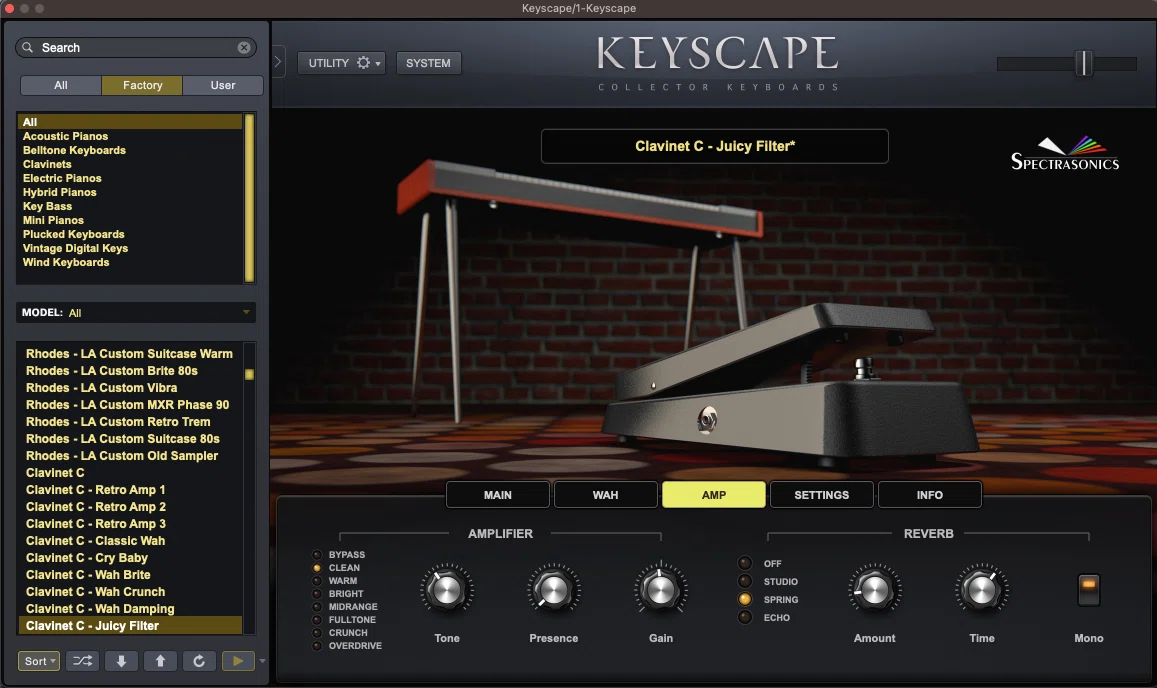Load patch Clavinet C - Classic Wah
The width and height of the screenshot is (1157, 688).
(x=95, y=540)
